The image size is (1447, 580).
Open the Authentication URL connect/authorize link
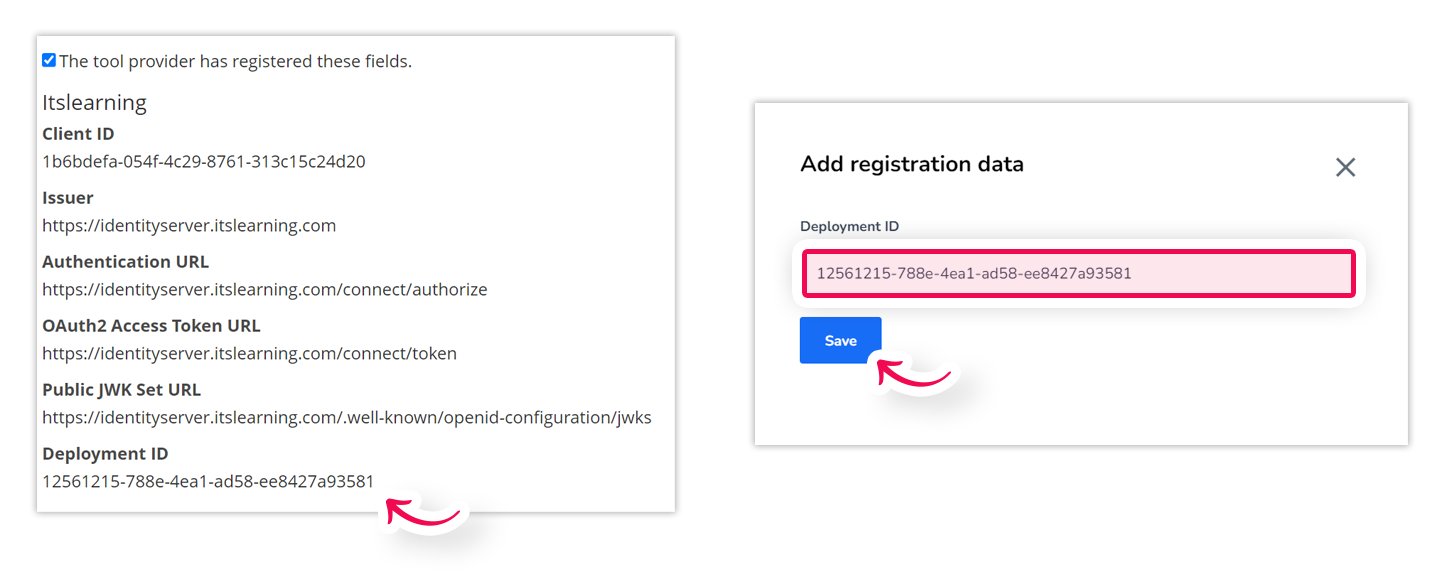[x=264, y=289]
